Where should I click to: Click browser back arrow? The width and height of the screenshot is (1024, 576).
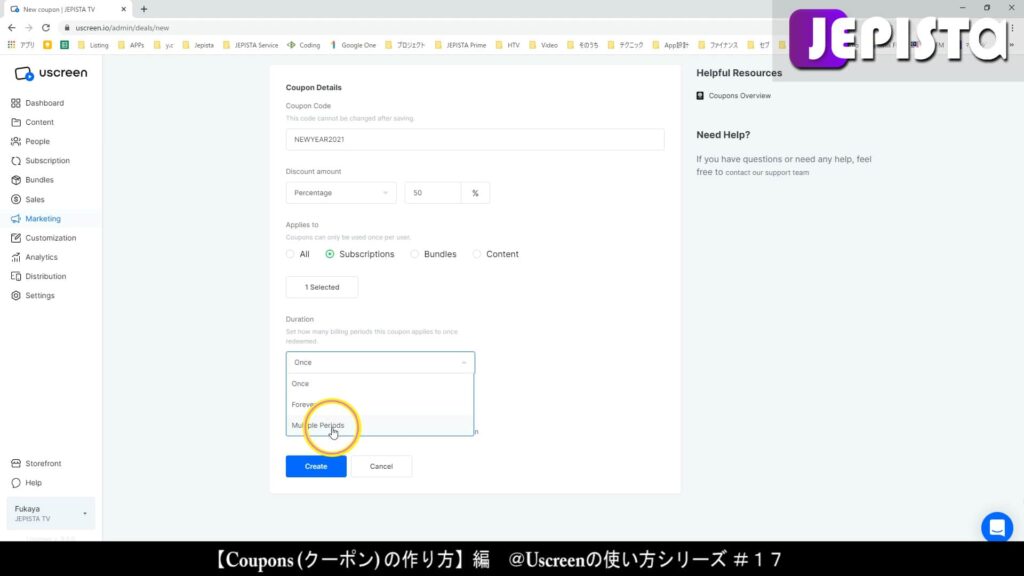pos(12,28)
